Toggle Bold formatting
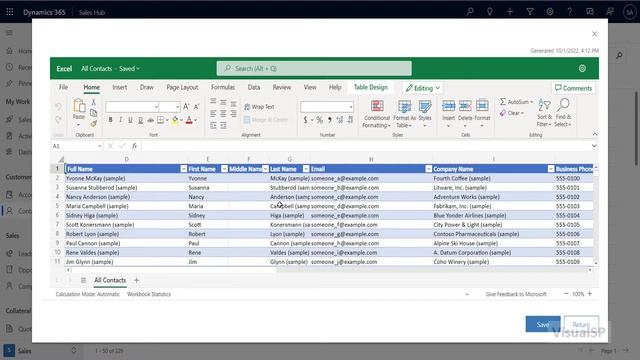Viewport: 640px width, 360px height. [x=110, y=120]
